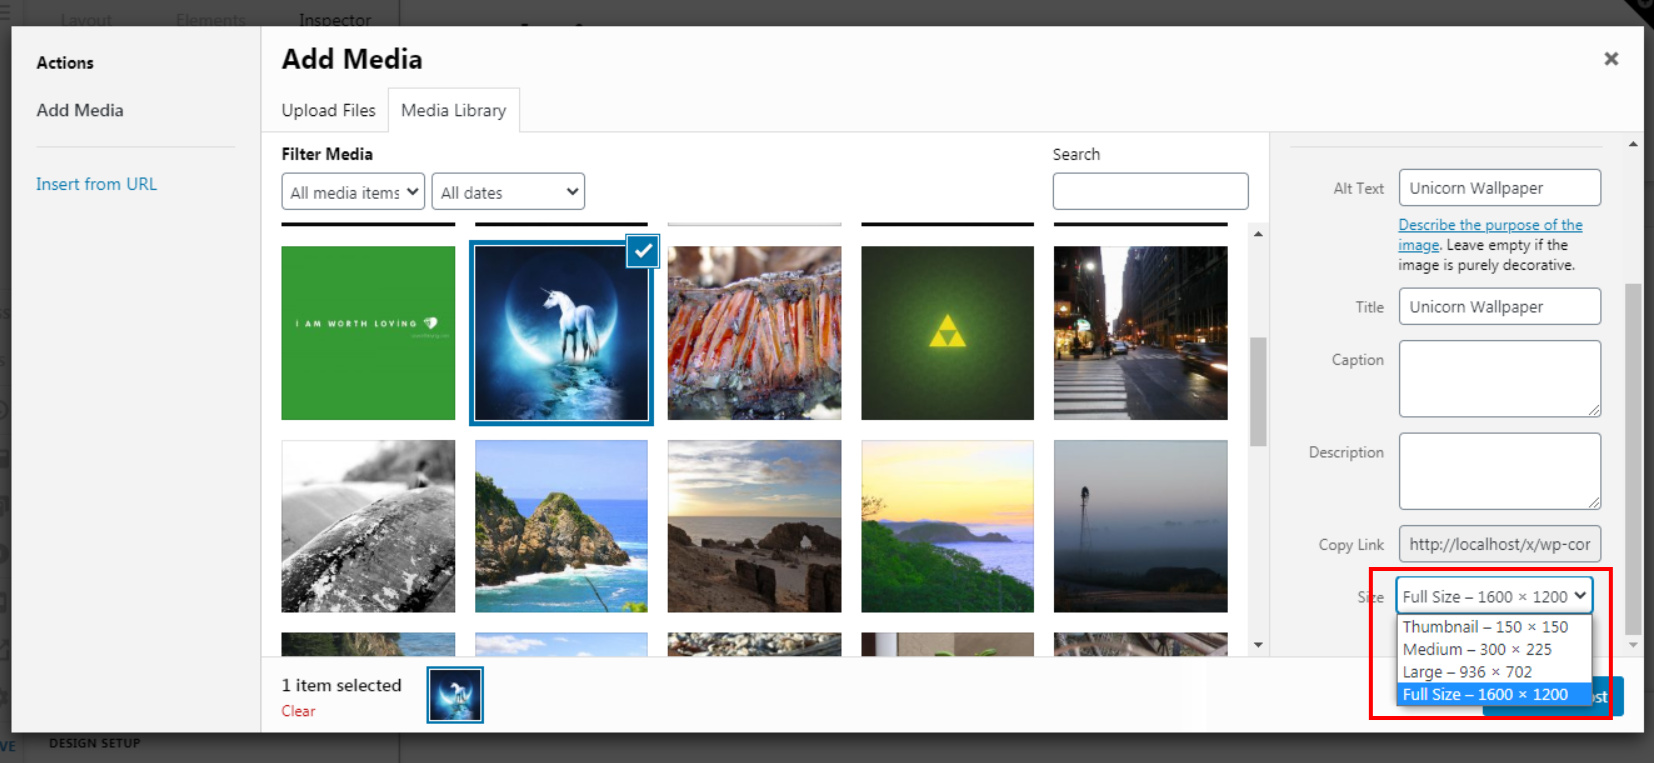
Task: Choose Thumbnail – 150 × 150 size option
Action: (1494, 627)
